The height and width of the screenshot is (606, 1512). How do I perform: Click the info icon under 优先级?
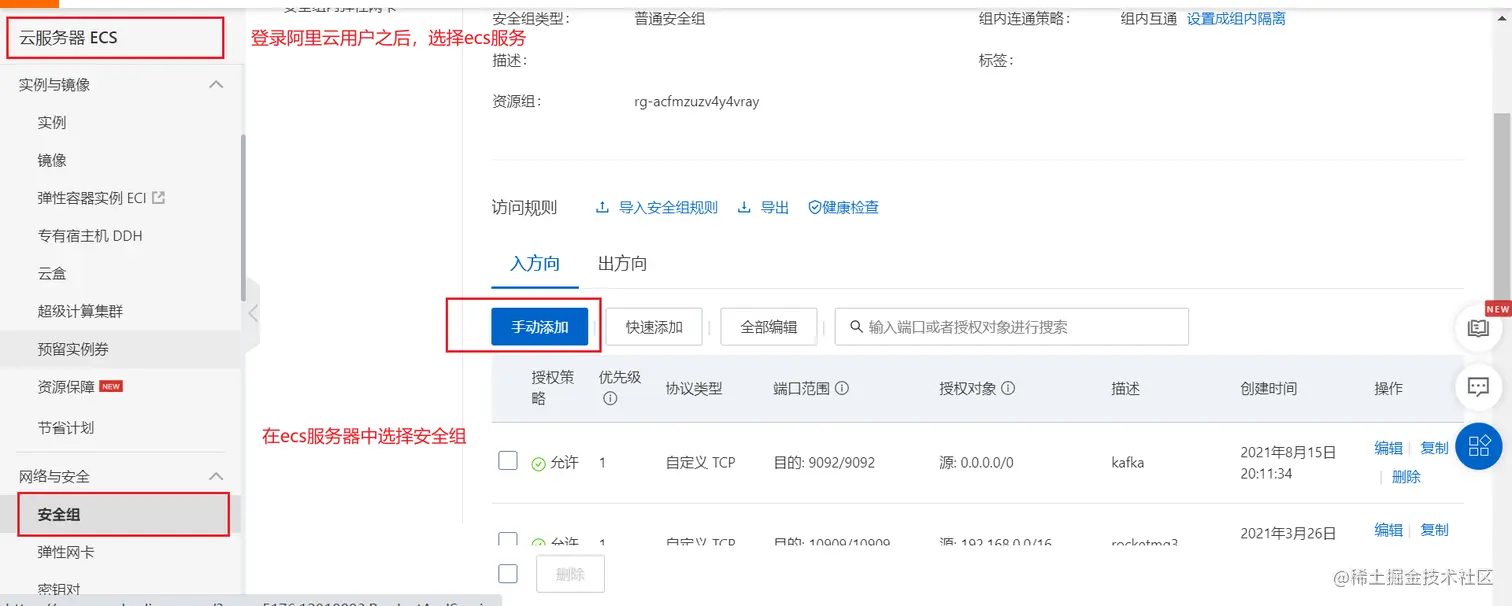tap(610, 398)
